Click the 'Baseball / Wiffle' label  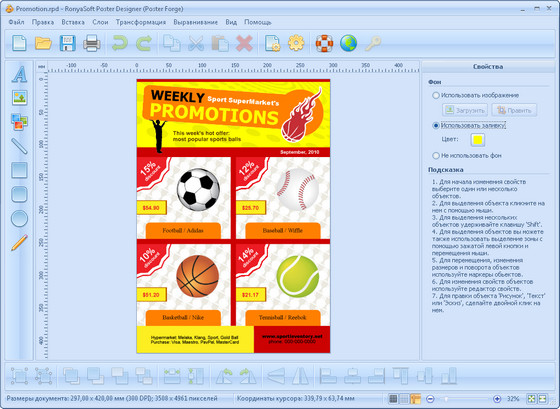pos(283,231)
